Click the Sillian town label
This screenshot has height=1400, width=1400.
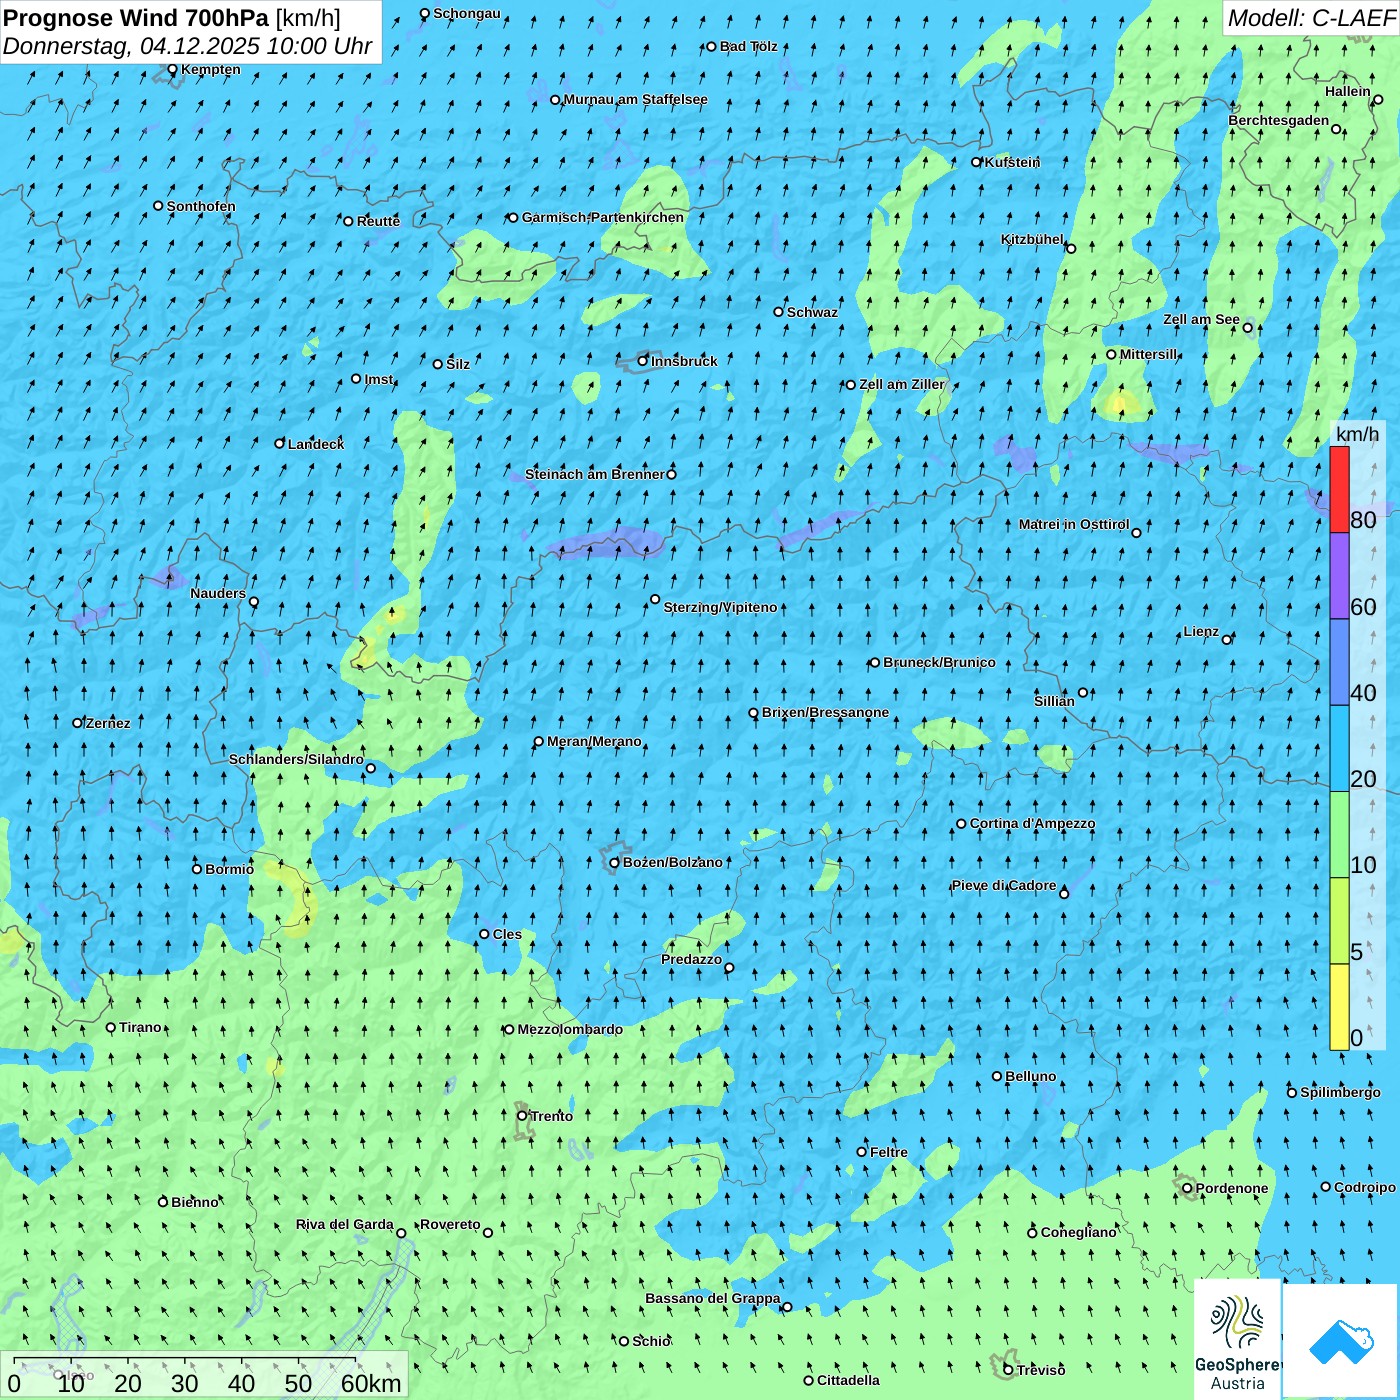1054,701
